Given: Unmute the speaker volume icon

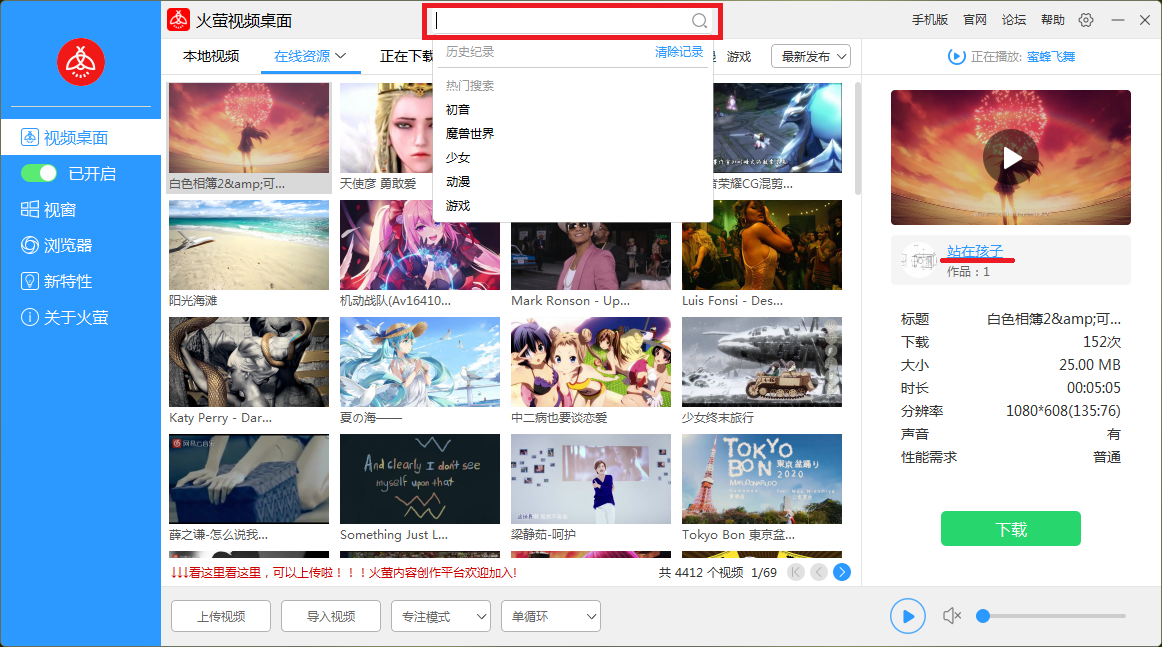Looking at the screenshot, I should click(951, 616).
